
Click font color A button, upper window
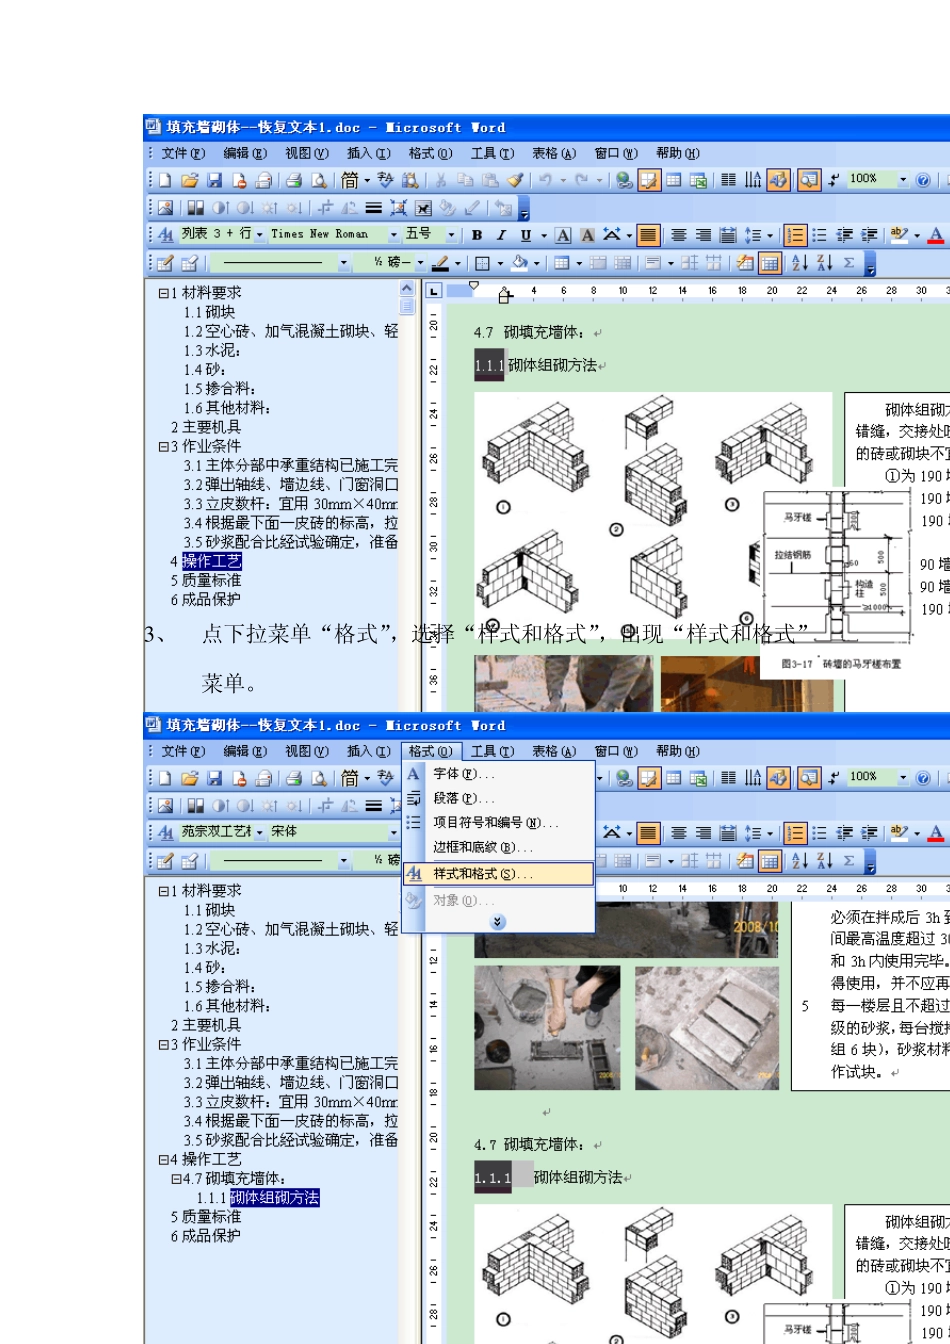coord(936,235)
